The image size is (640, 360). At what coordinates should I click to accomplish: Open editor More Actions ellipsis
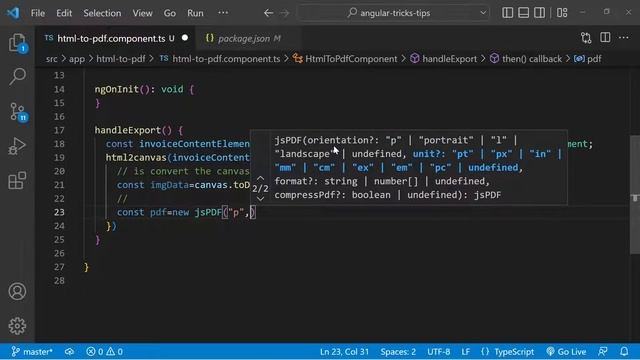(624, 38)
